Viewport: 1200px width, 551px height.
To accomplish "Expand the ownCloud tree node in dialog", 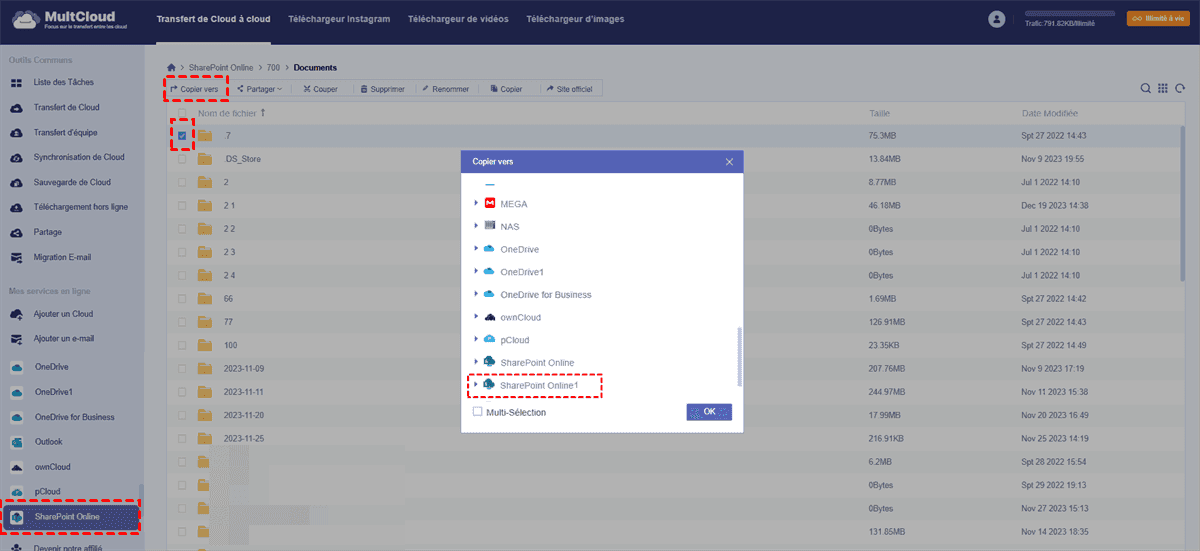I will (x=476, y=317).
